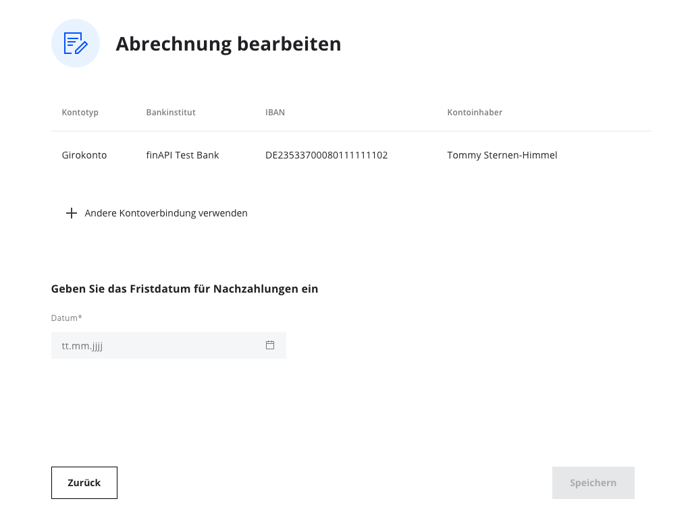688x530 pixels.
Task: Select 'Andere Kontoverbindung verwenden' link text
Action: coord(166,213)
